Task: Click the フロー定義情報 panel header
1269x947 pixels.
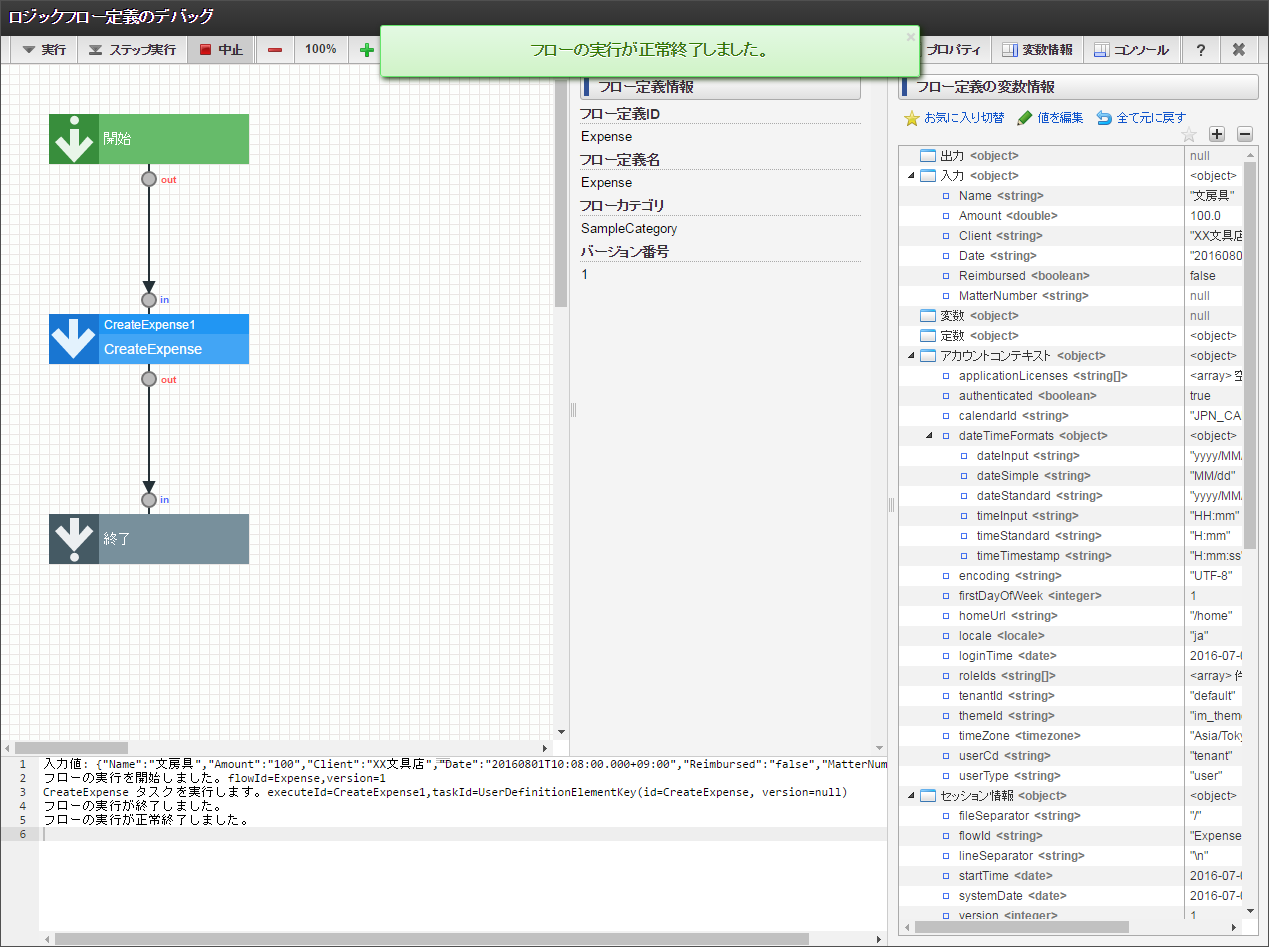Action: (721, 87)
